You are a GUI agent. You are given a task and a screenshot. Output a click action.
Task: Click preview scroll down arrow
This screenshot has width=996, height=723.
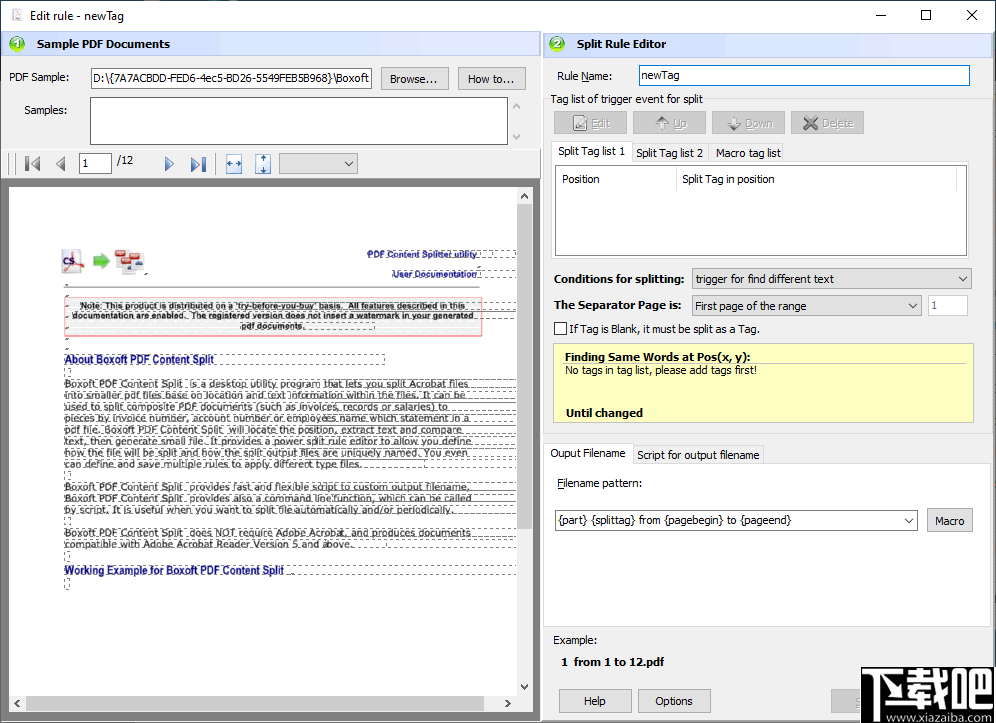pos(524,686)
